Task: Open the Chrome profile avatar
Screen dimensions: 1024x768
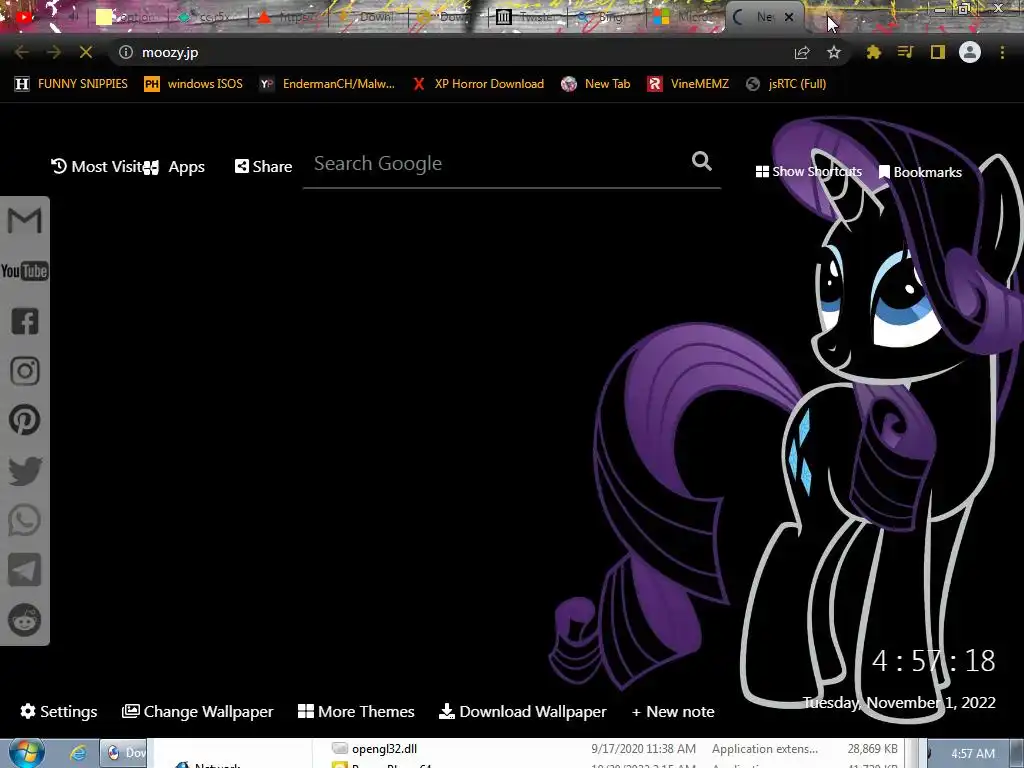Action: coord(970,52)
